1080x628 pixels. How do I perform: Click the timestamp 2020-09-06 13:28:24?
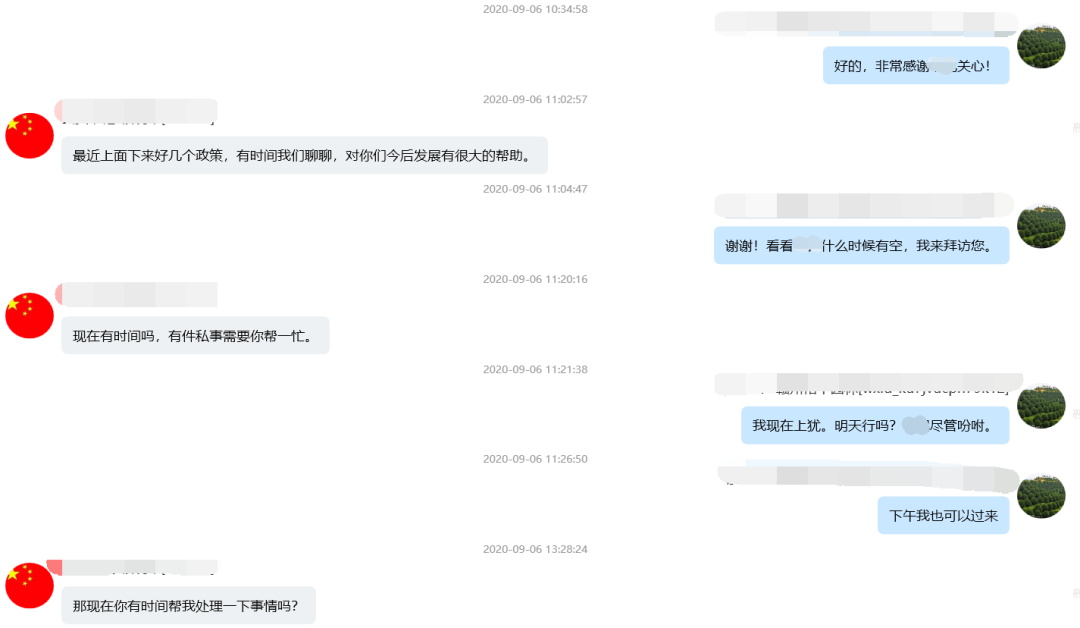point(535,549)
